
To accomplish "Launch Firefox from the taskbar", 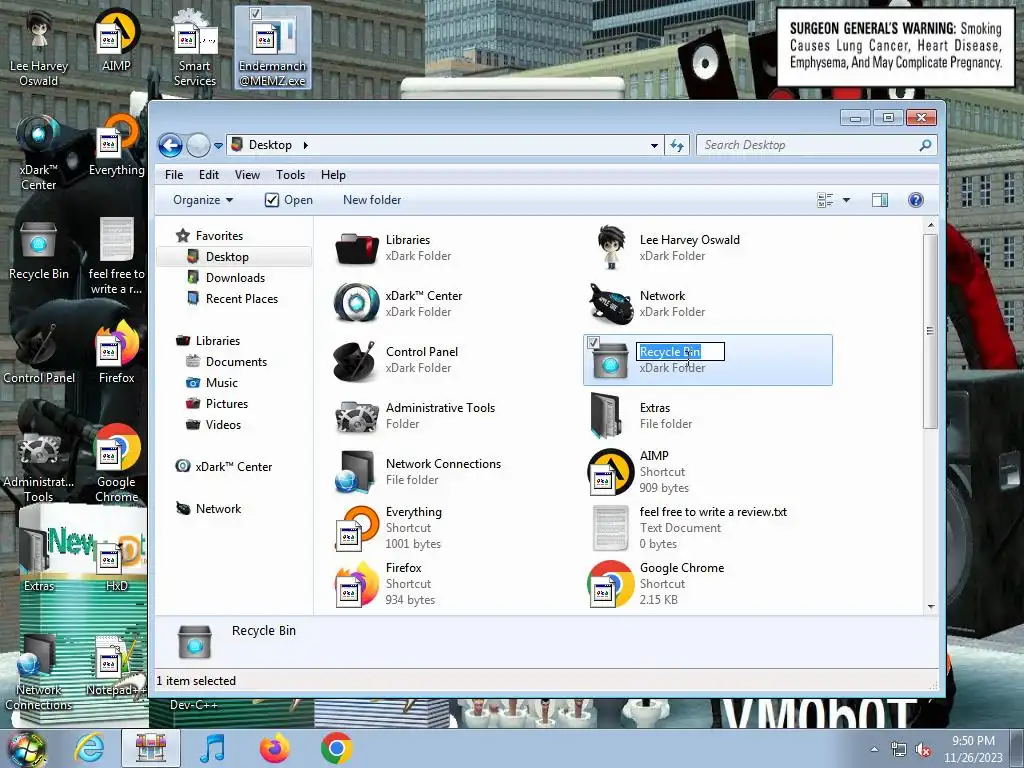I will click(x=274, y=748).
